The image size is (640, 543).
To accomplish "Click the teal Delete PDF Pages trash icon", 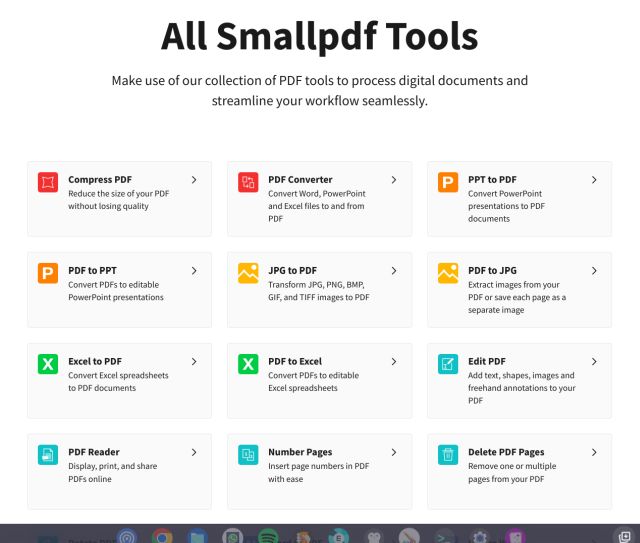I will (x=448, y=454).
